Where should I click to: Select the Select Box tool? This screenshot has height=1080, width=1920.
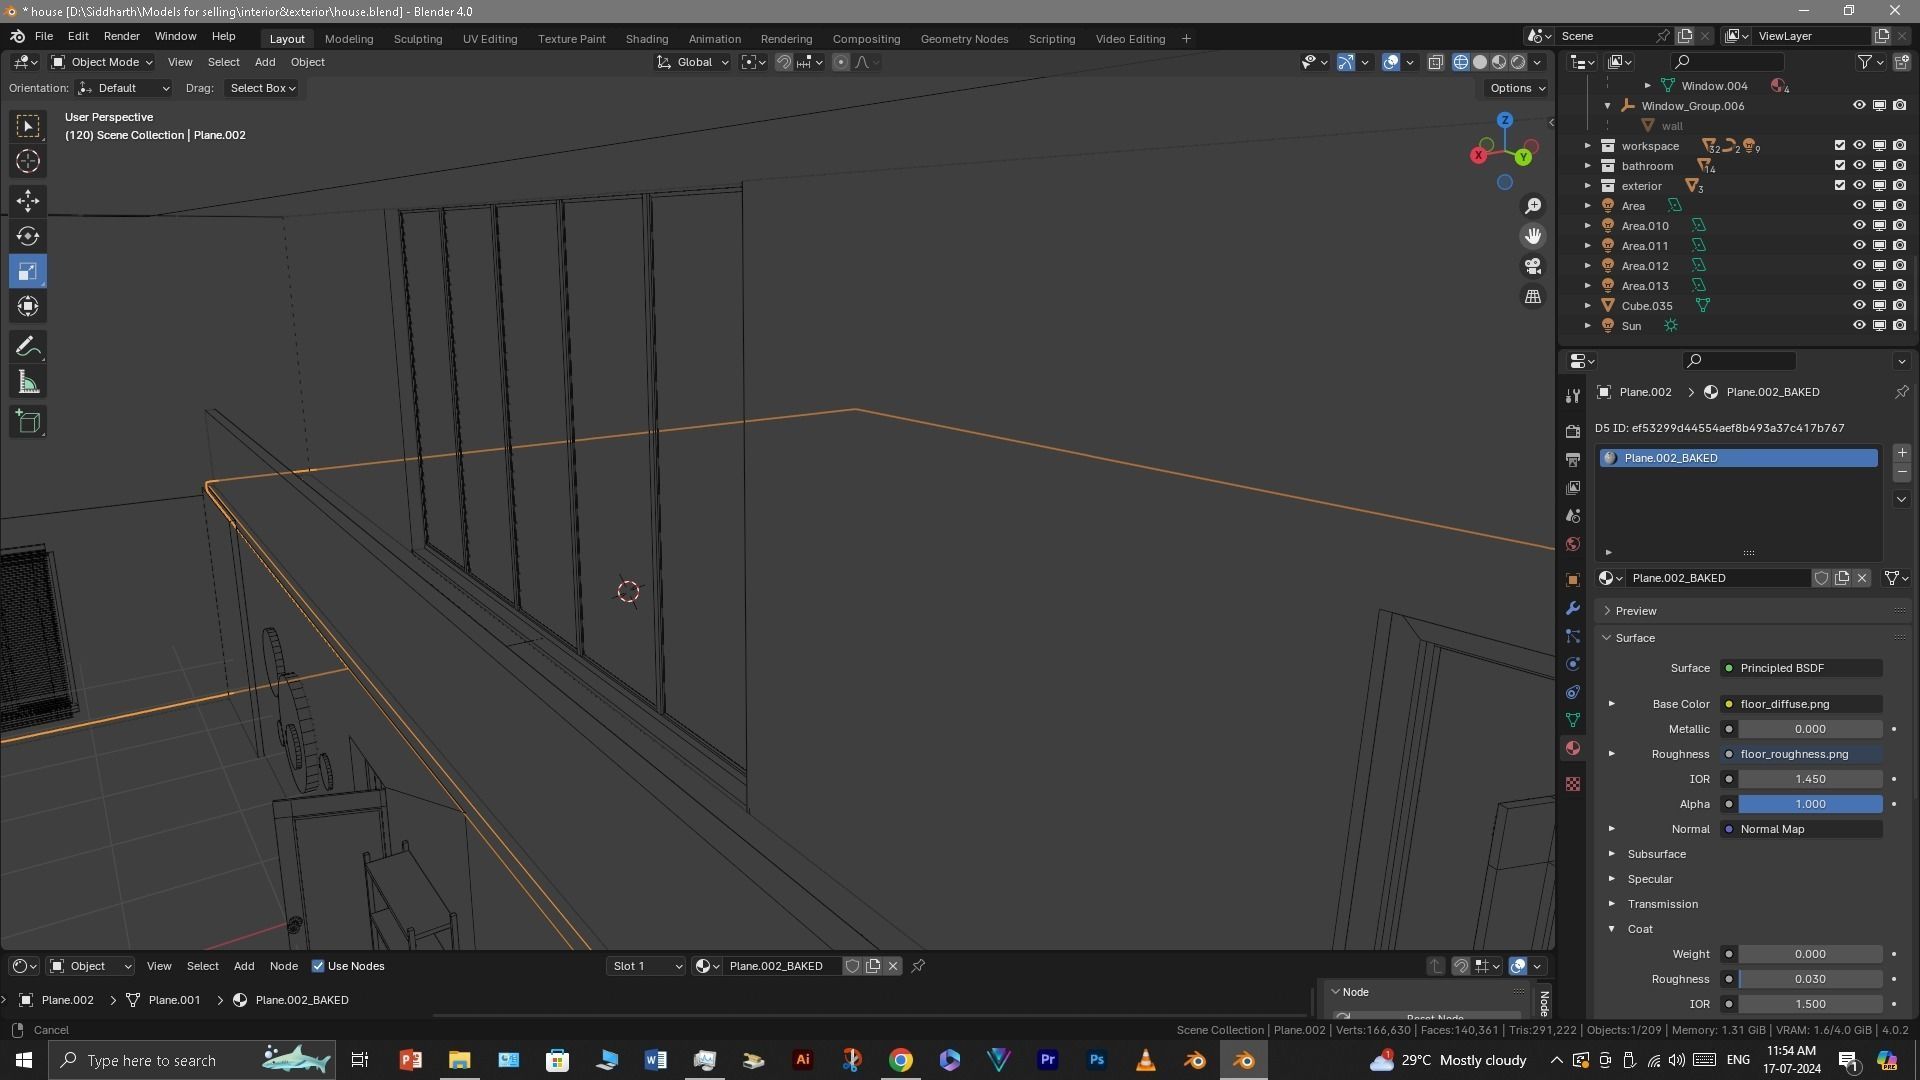pyautogui.click(x=28, y=126)
